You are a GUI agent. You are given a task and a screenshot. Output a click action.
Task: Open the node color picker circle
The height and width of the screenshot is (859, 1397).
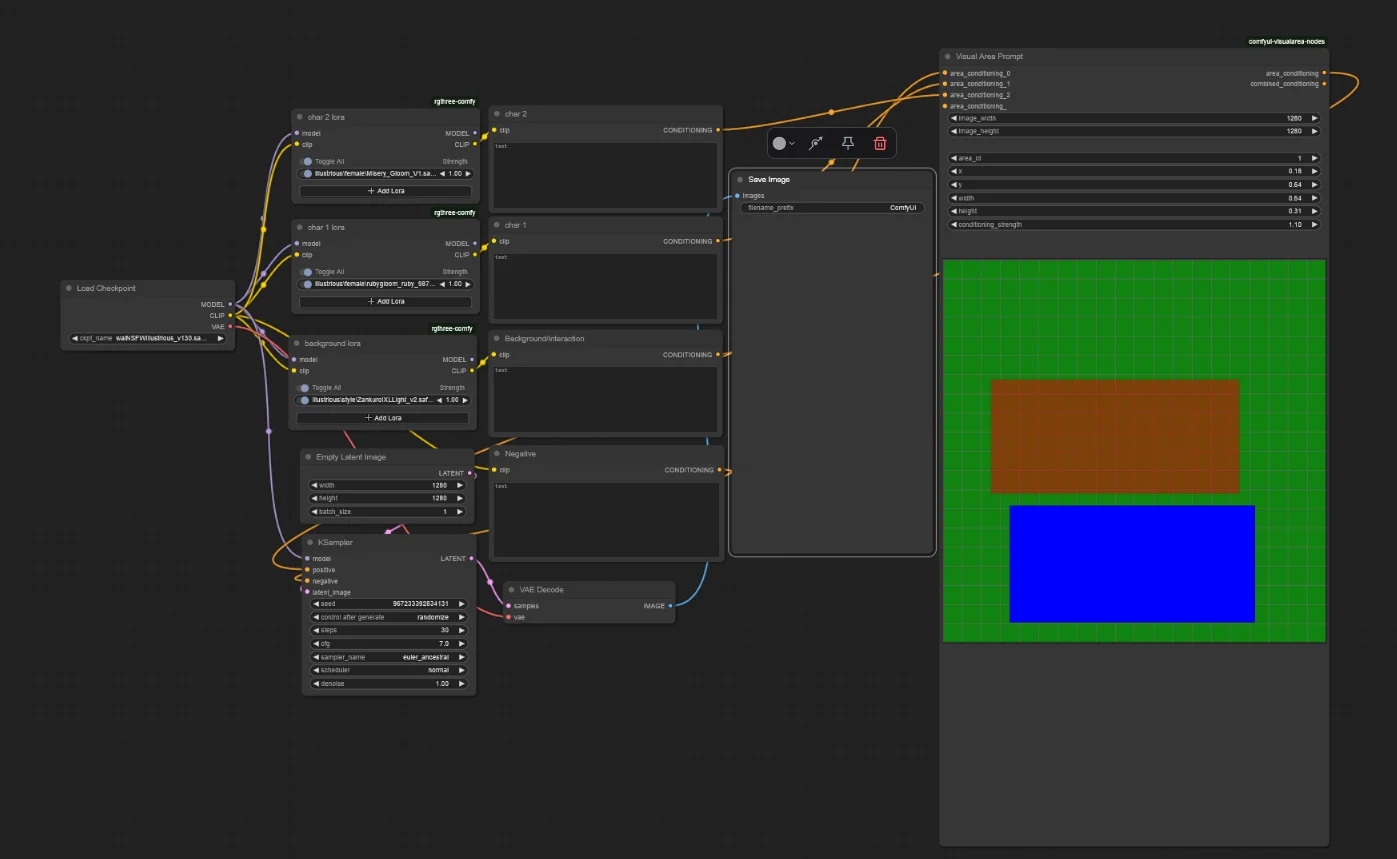pos(784,143)
